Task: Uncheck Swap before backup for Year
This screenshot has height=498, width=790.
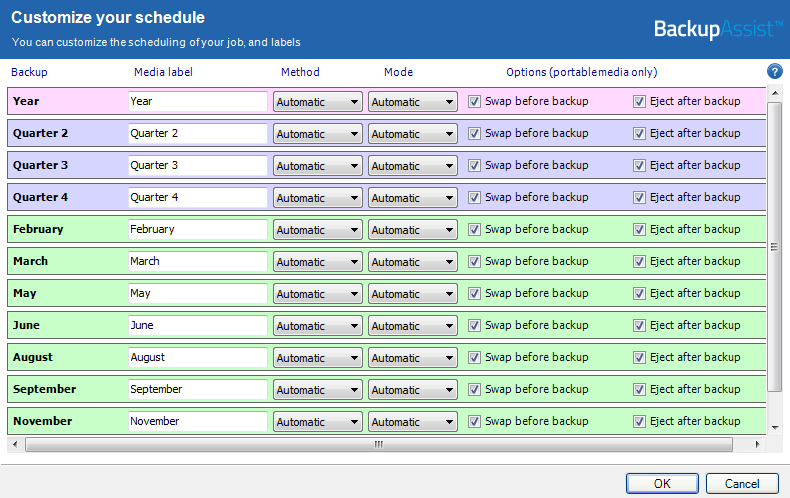Action: coord(475,101)
